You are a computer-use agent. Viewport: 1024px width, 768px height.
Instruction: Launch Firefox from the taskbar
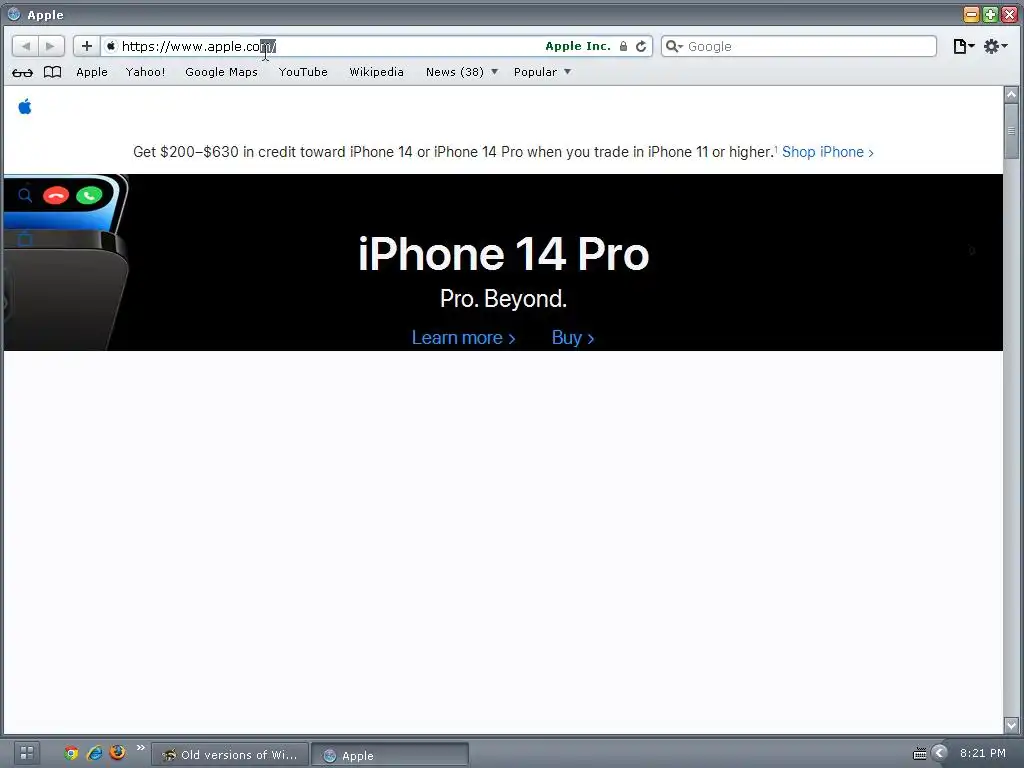click(x=118, y=752)
